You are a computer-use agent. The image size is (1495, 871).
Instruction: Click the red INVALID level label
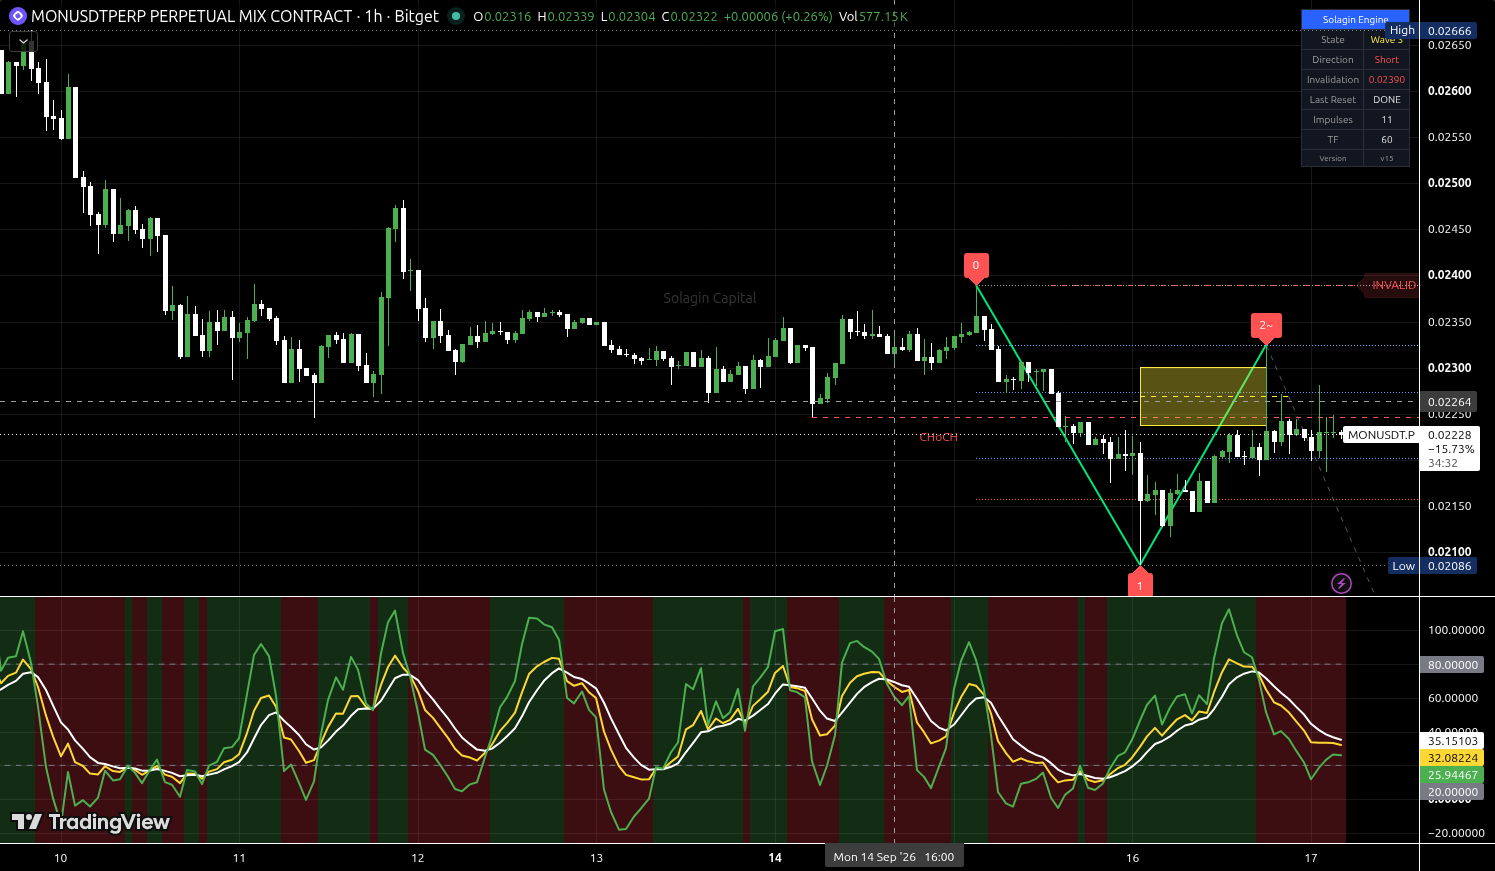pyautogui.click(x=1391, y=285)
